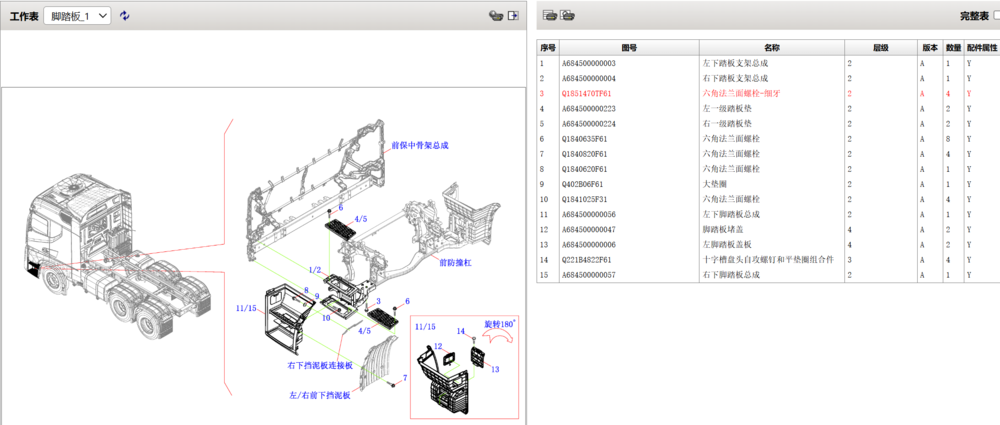1000x425 pixels.
Task: Open the 工作表 dropdown showing 脚踏板_1
Action: tap(77, 16)
